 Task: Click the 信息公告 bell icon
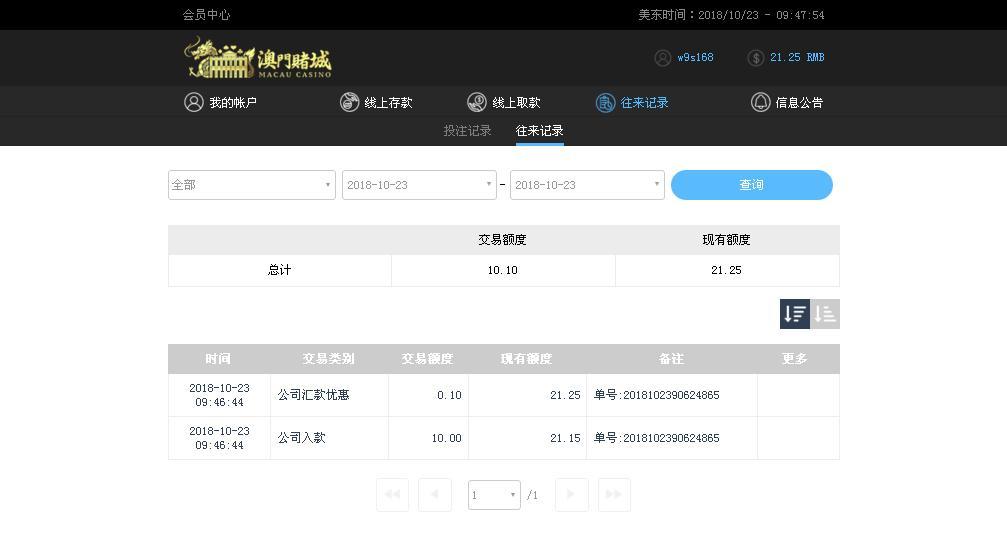pyautogui.click(x=760, y=102)
